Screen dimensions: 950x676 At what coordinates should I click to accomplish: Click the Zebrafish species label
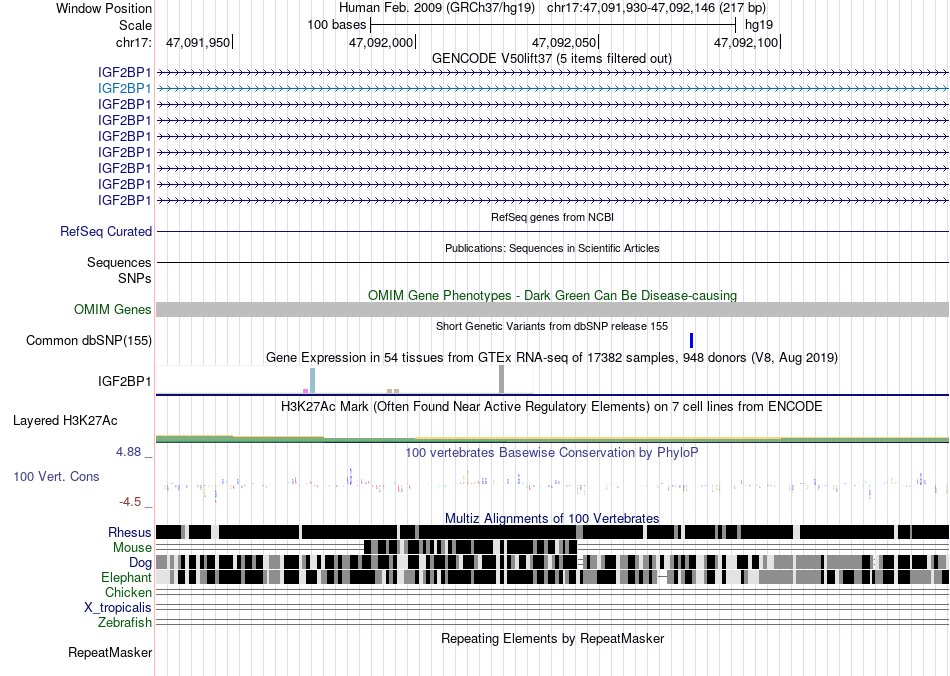click(125, 623)
